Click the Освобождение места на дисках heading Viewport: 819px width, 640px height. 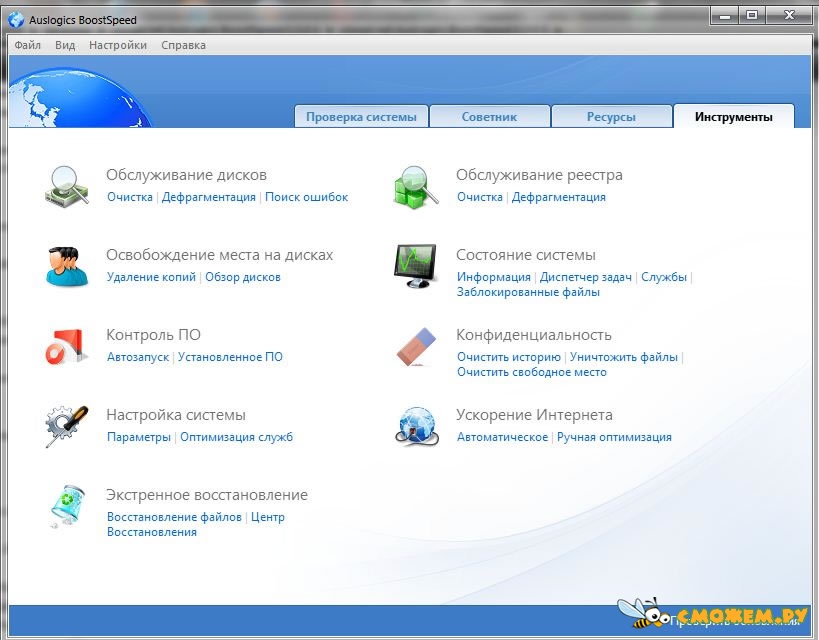[x=220, y=254]
